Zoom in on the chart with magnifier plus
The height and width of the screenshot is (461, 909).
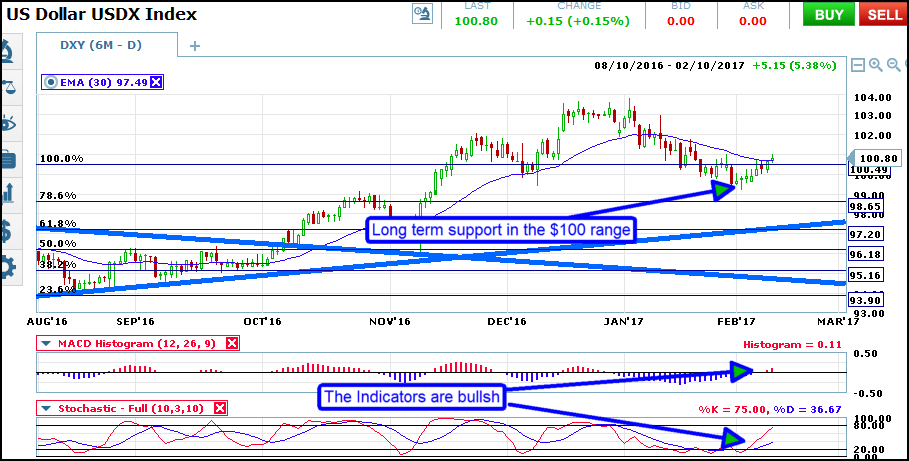875,65
